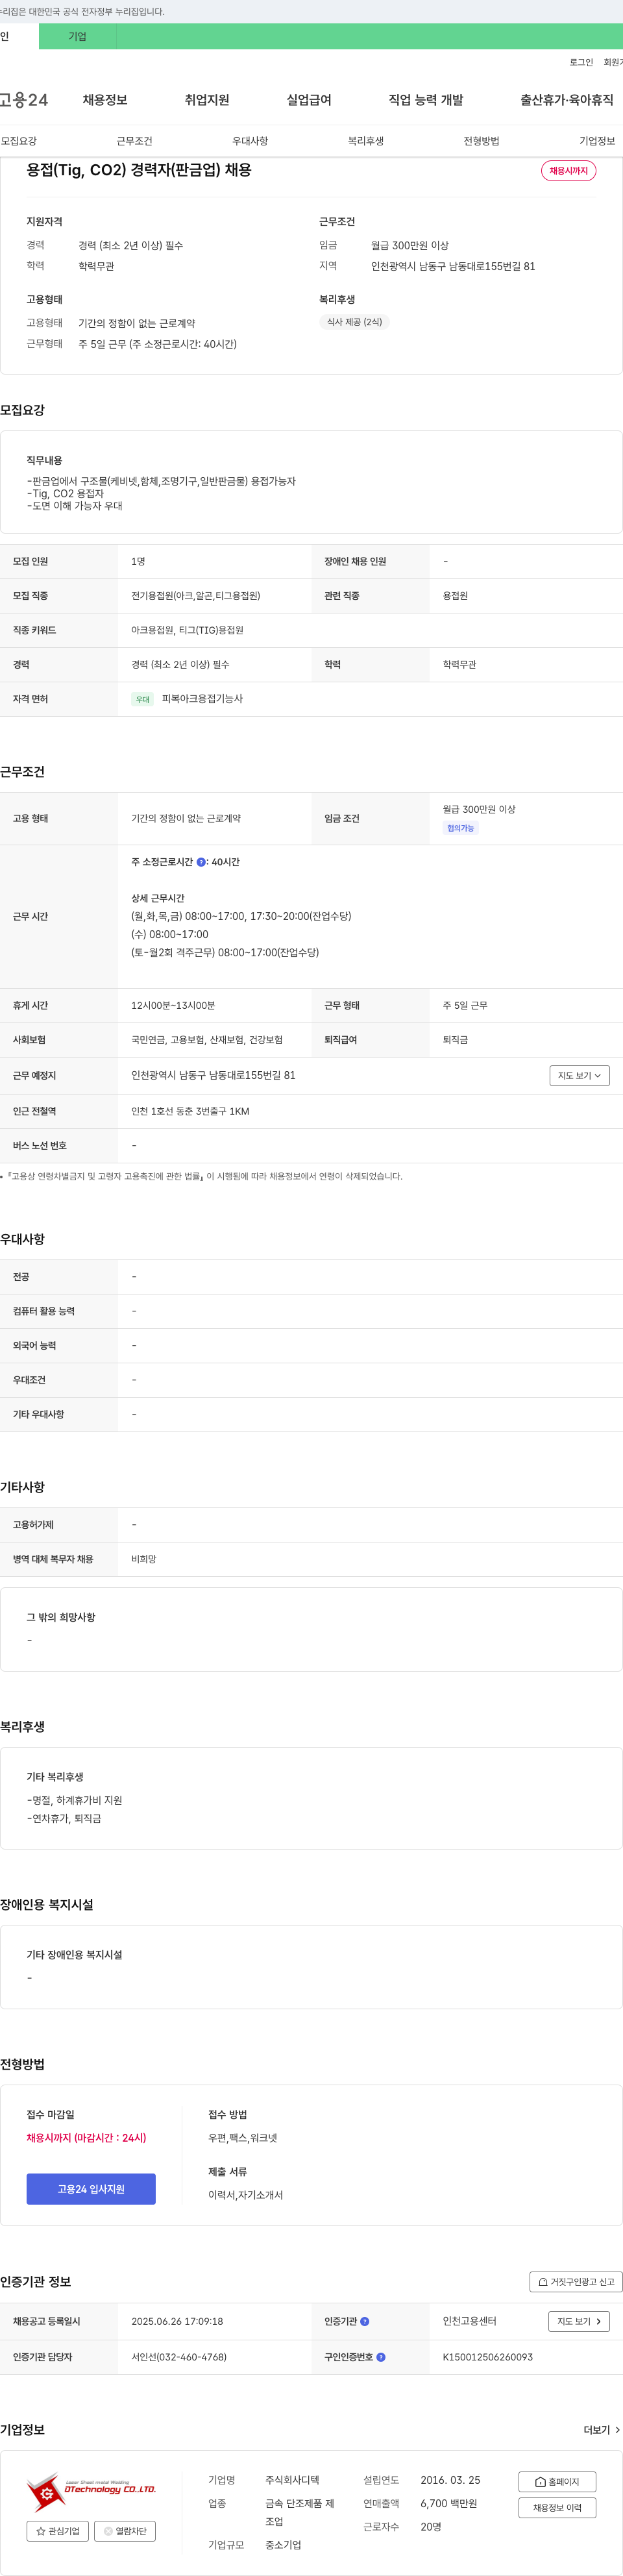Select the 2016. 03. 25 founding date

450,2480
